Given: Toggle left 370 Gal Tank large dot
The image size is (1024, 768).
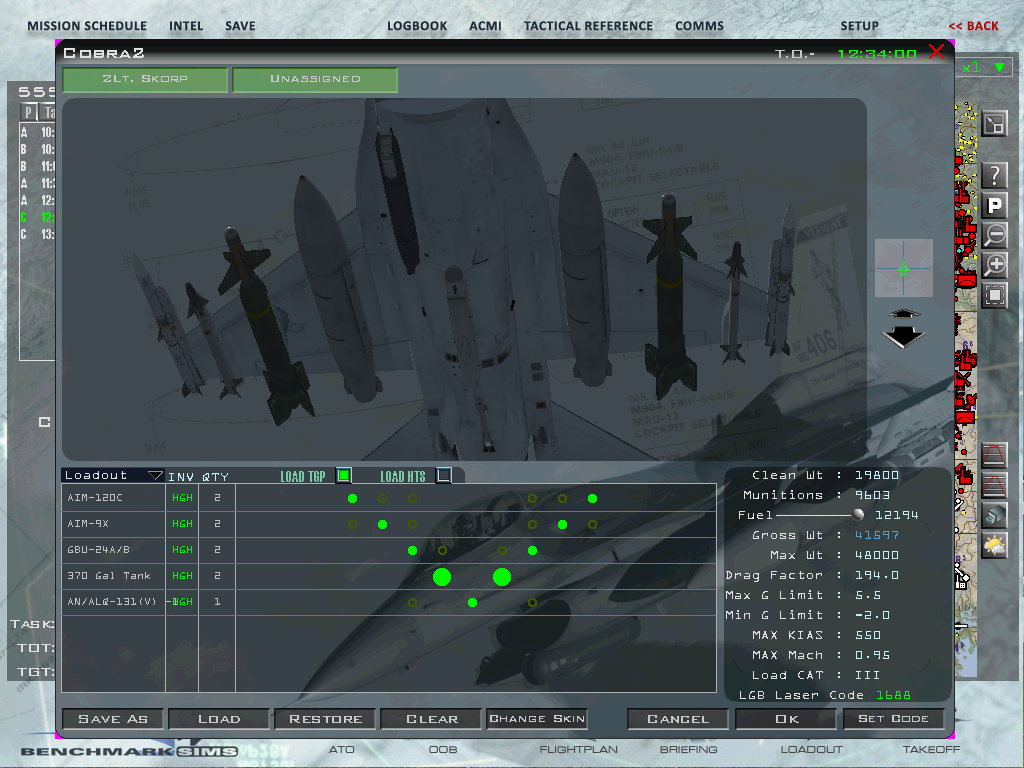Looking at the screenshot, I should tap(442, 577).
